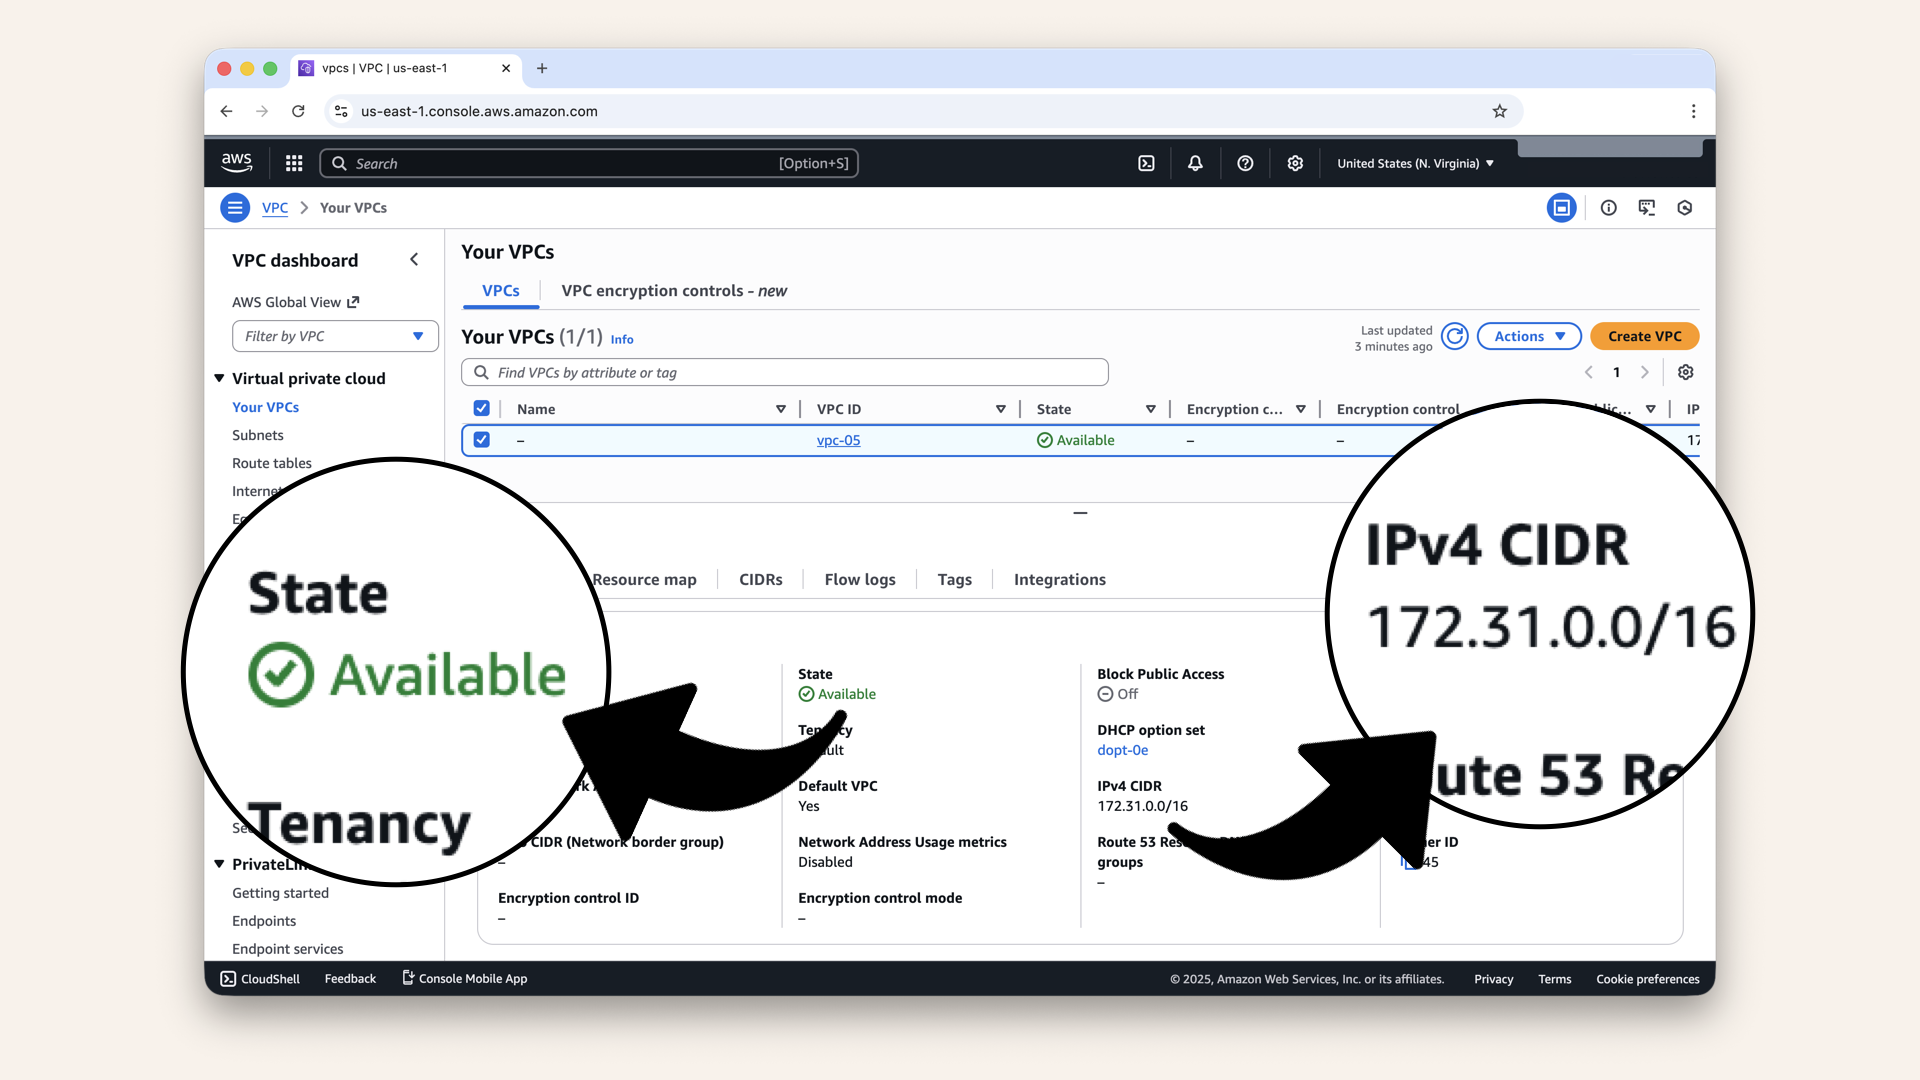
Task: Open table preferences gear above the VPC list
Action: click(x=1685, y=371)
